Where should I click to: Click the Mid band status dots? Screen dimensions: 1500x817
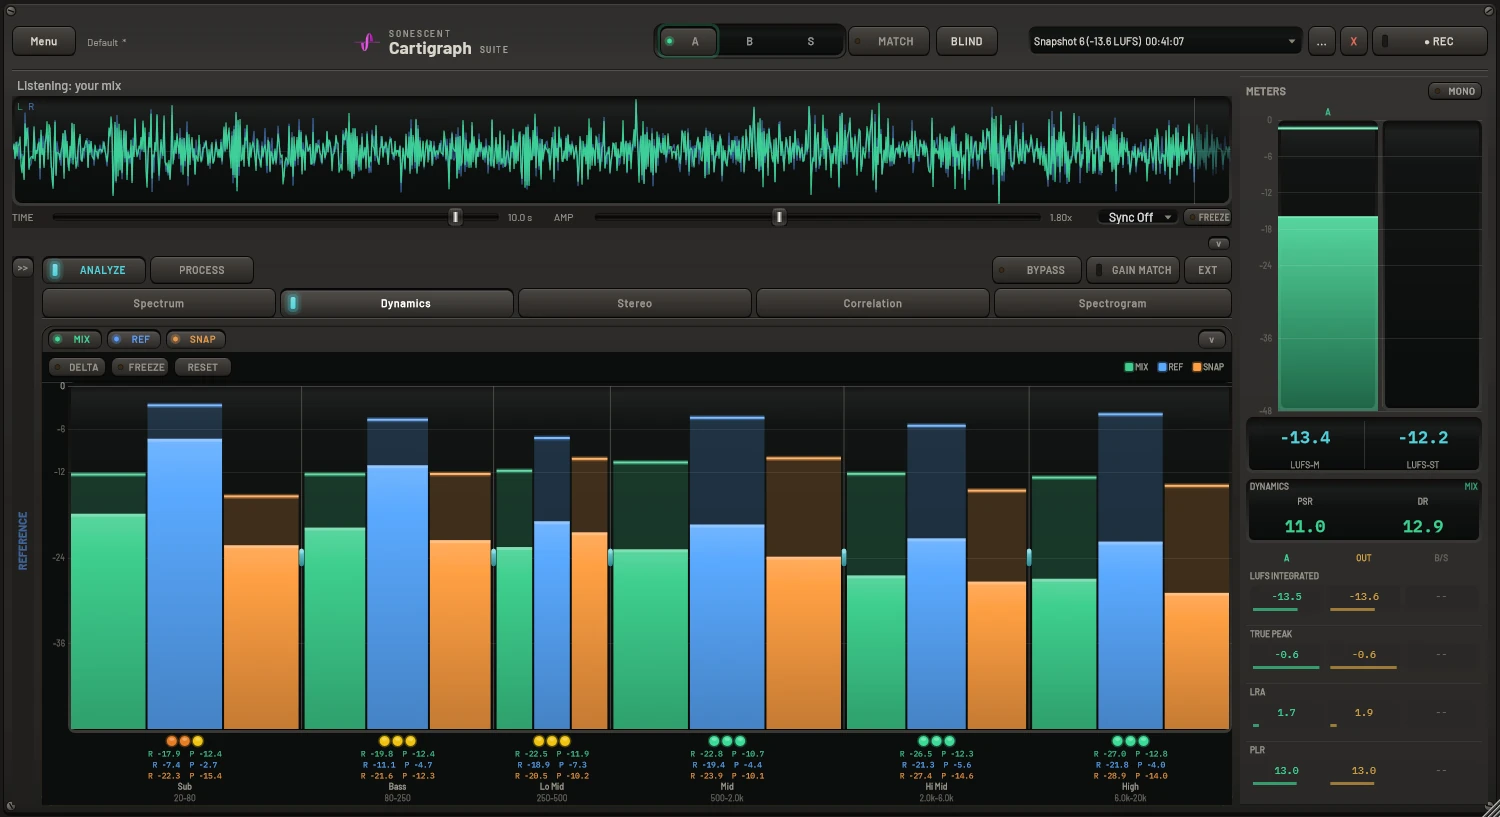coord(727,741)
